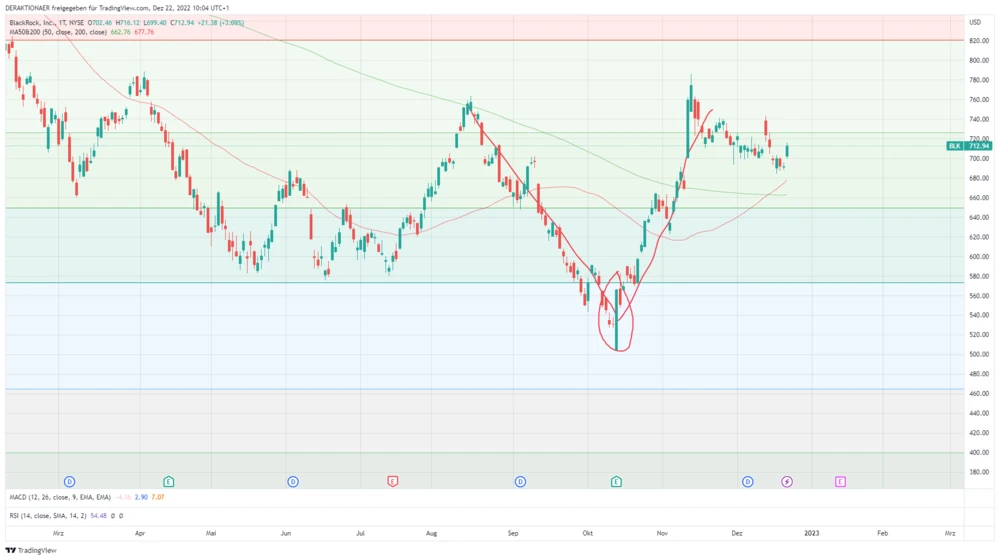Image resolution: width=1000 pixels, height=560 pixels.
Task: Click the June dividend marker (D)
Action: click(x=293, y=482)
